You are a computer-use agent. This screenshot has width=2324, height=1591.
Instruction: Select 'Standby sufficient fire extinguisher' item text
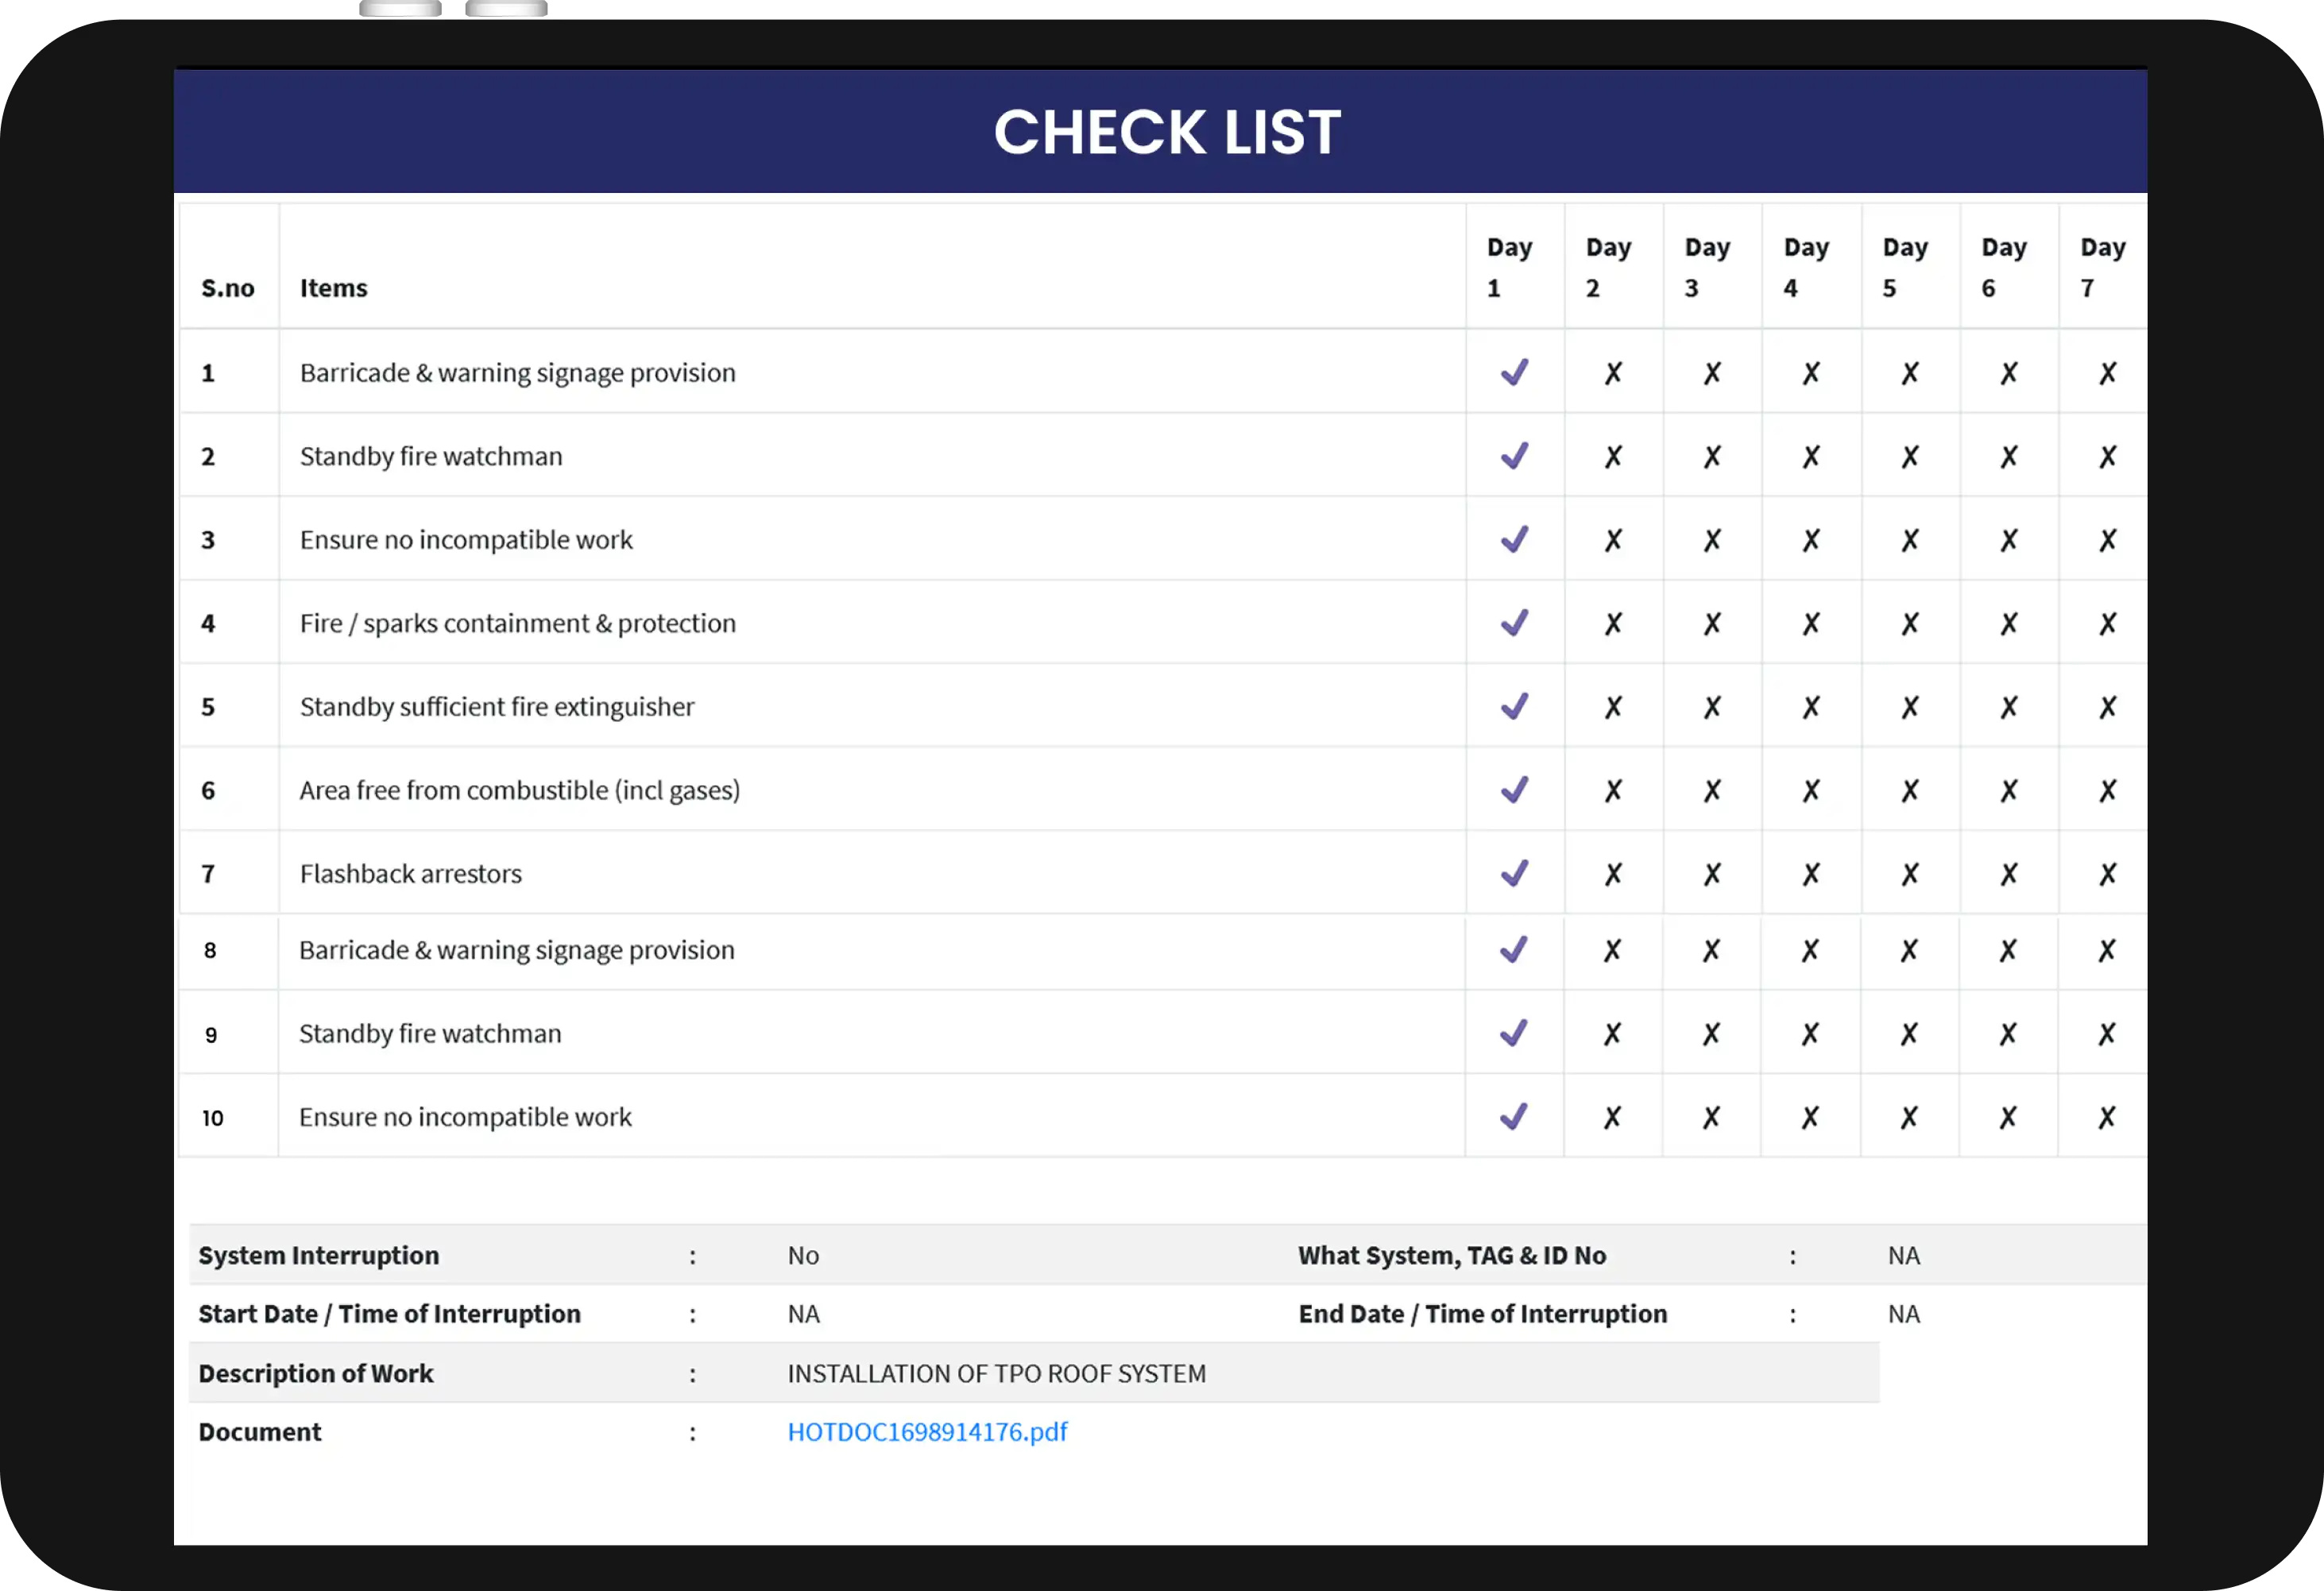click(497, 707)
